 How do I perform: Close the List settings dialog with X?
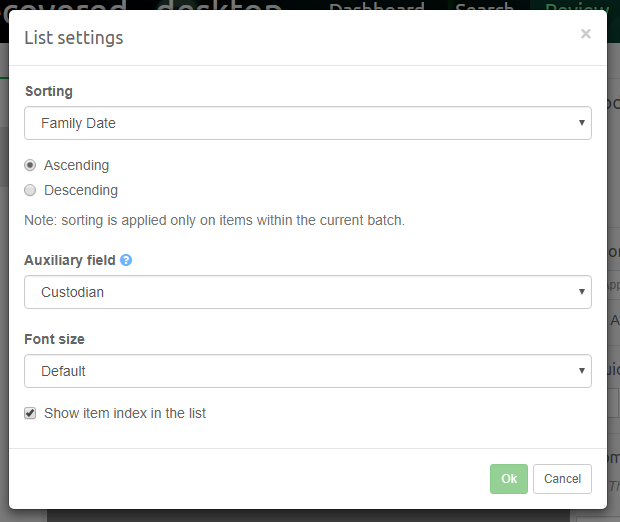pyautogui.click(x=585, y=34)
